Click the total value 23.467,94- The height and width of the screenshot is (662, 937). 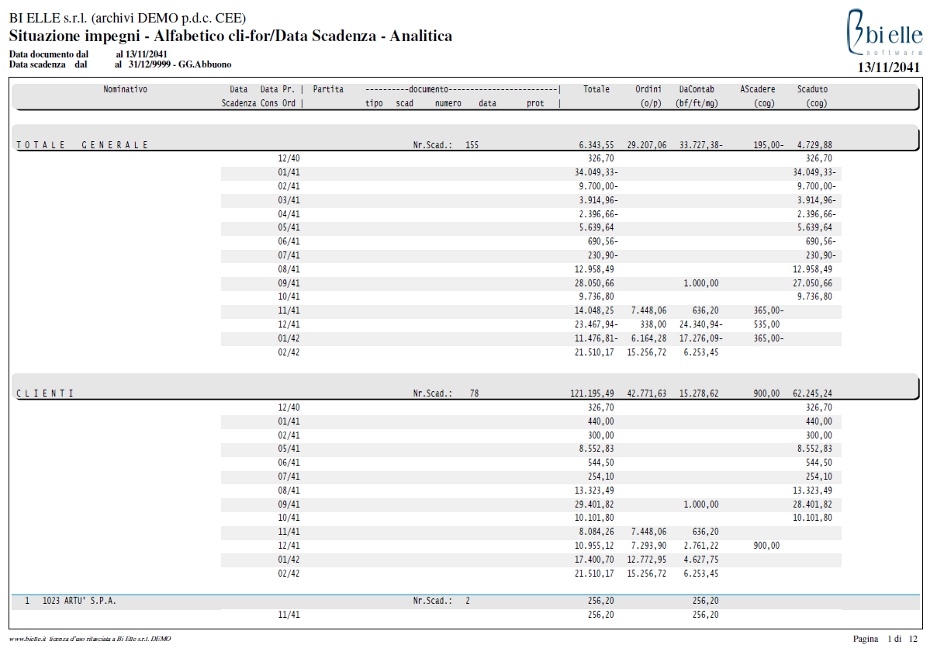coord(596,324)
